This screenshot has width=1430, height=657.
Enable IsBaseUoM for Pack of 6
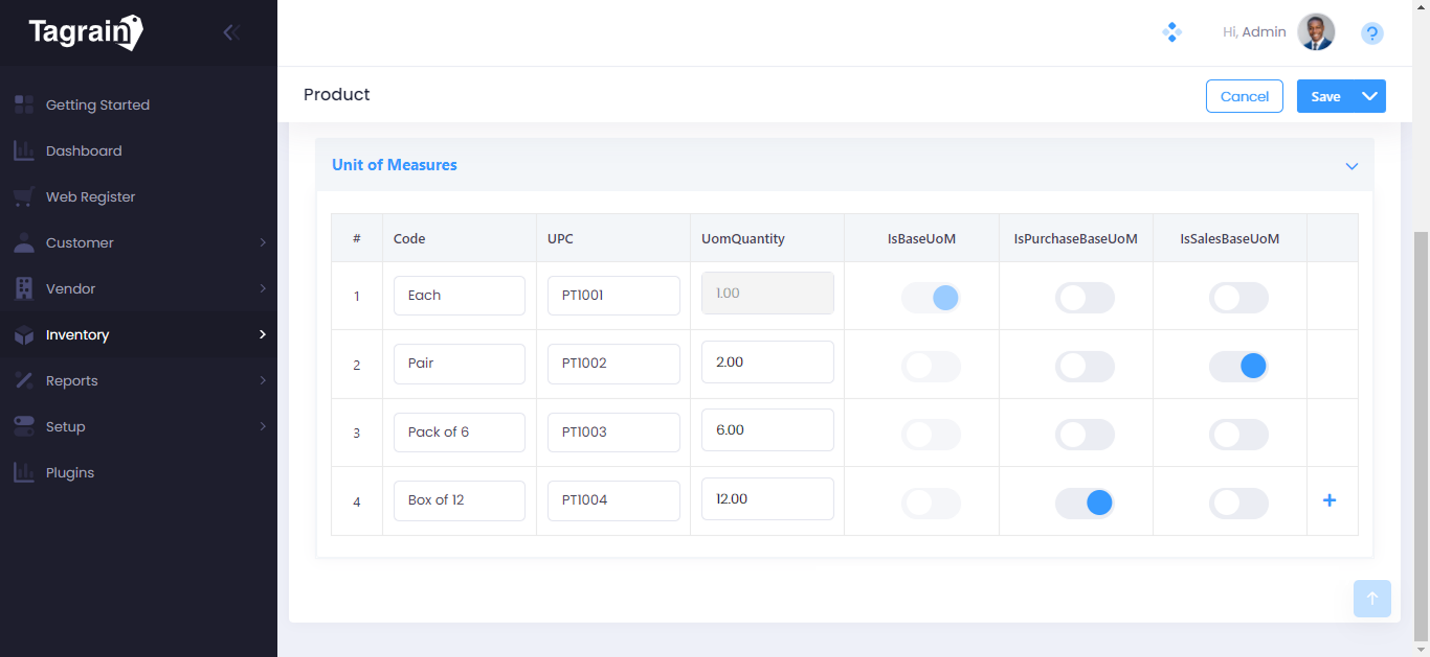pos(930,434)
